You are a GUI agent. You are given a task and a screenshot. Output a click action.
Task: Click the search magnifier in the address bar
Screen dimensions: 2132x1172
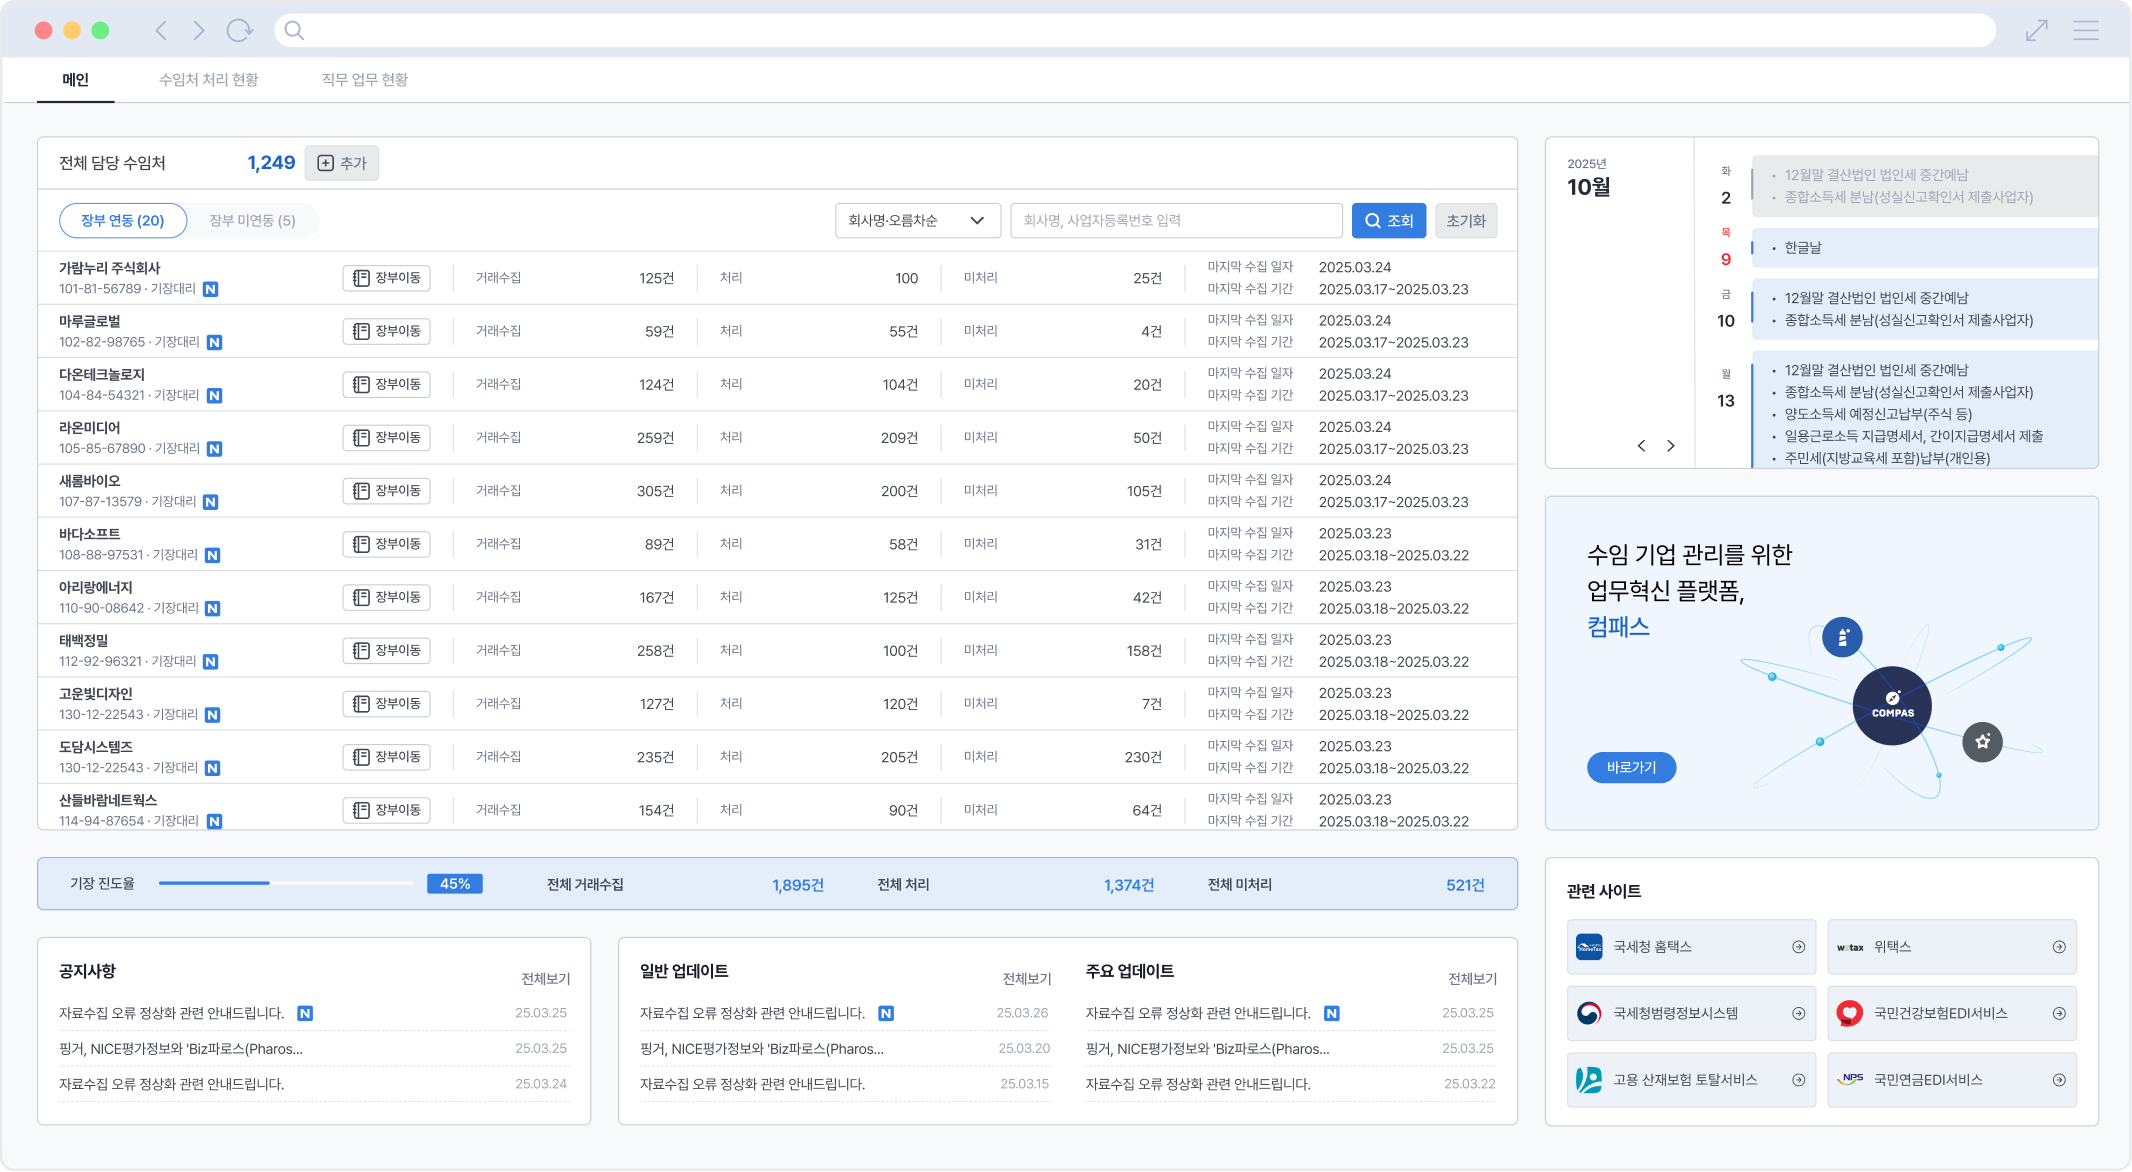click(x=294, y=30)
